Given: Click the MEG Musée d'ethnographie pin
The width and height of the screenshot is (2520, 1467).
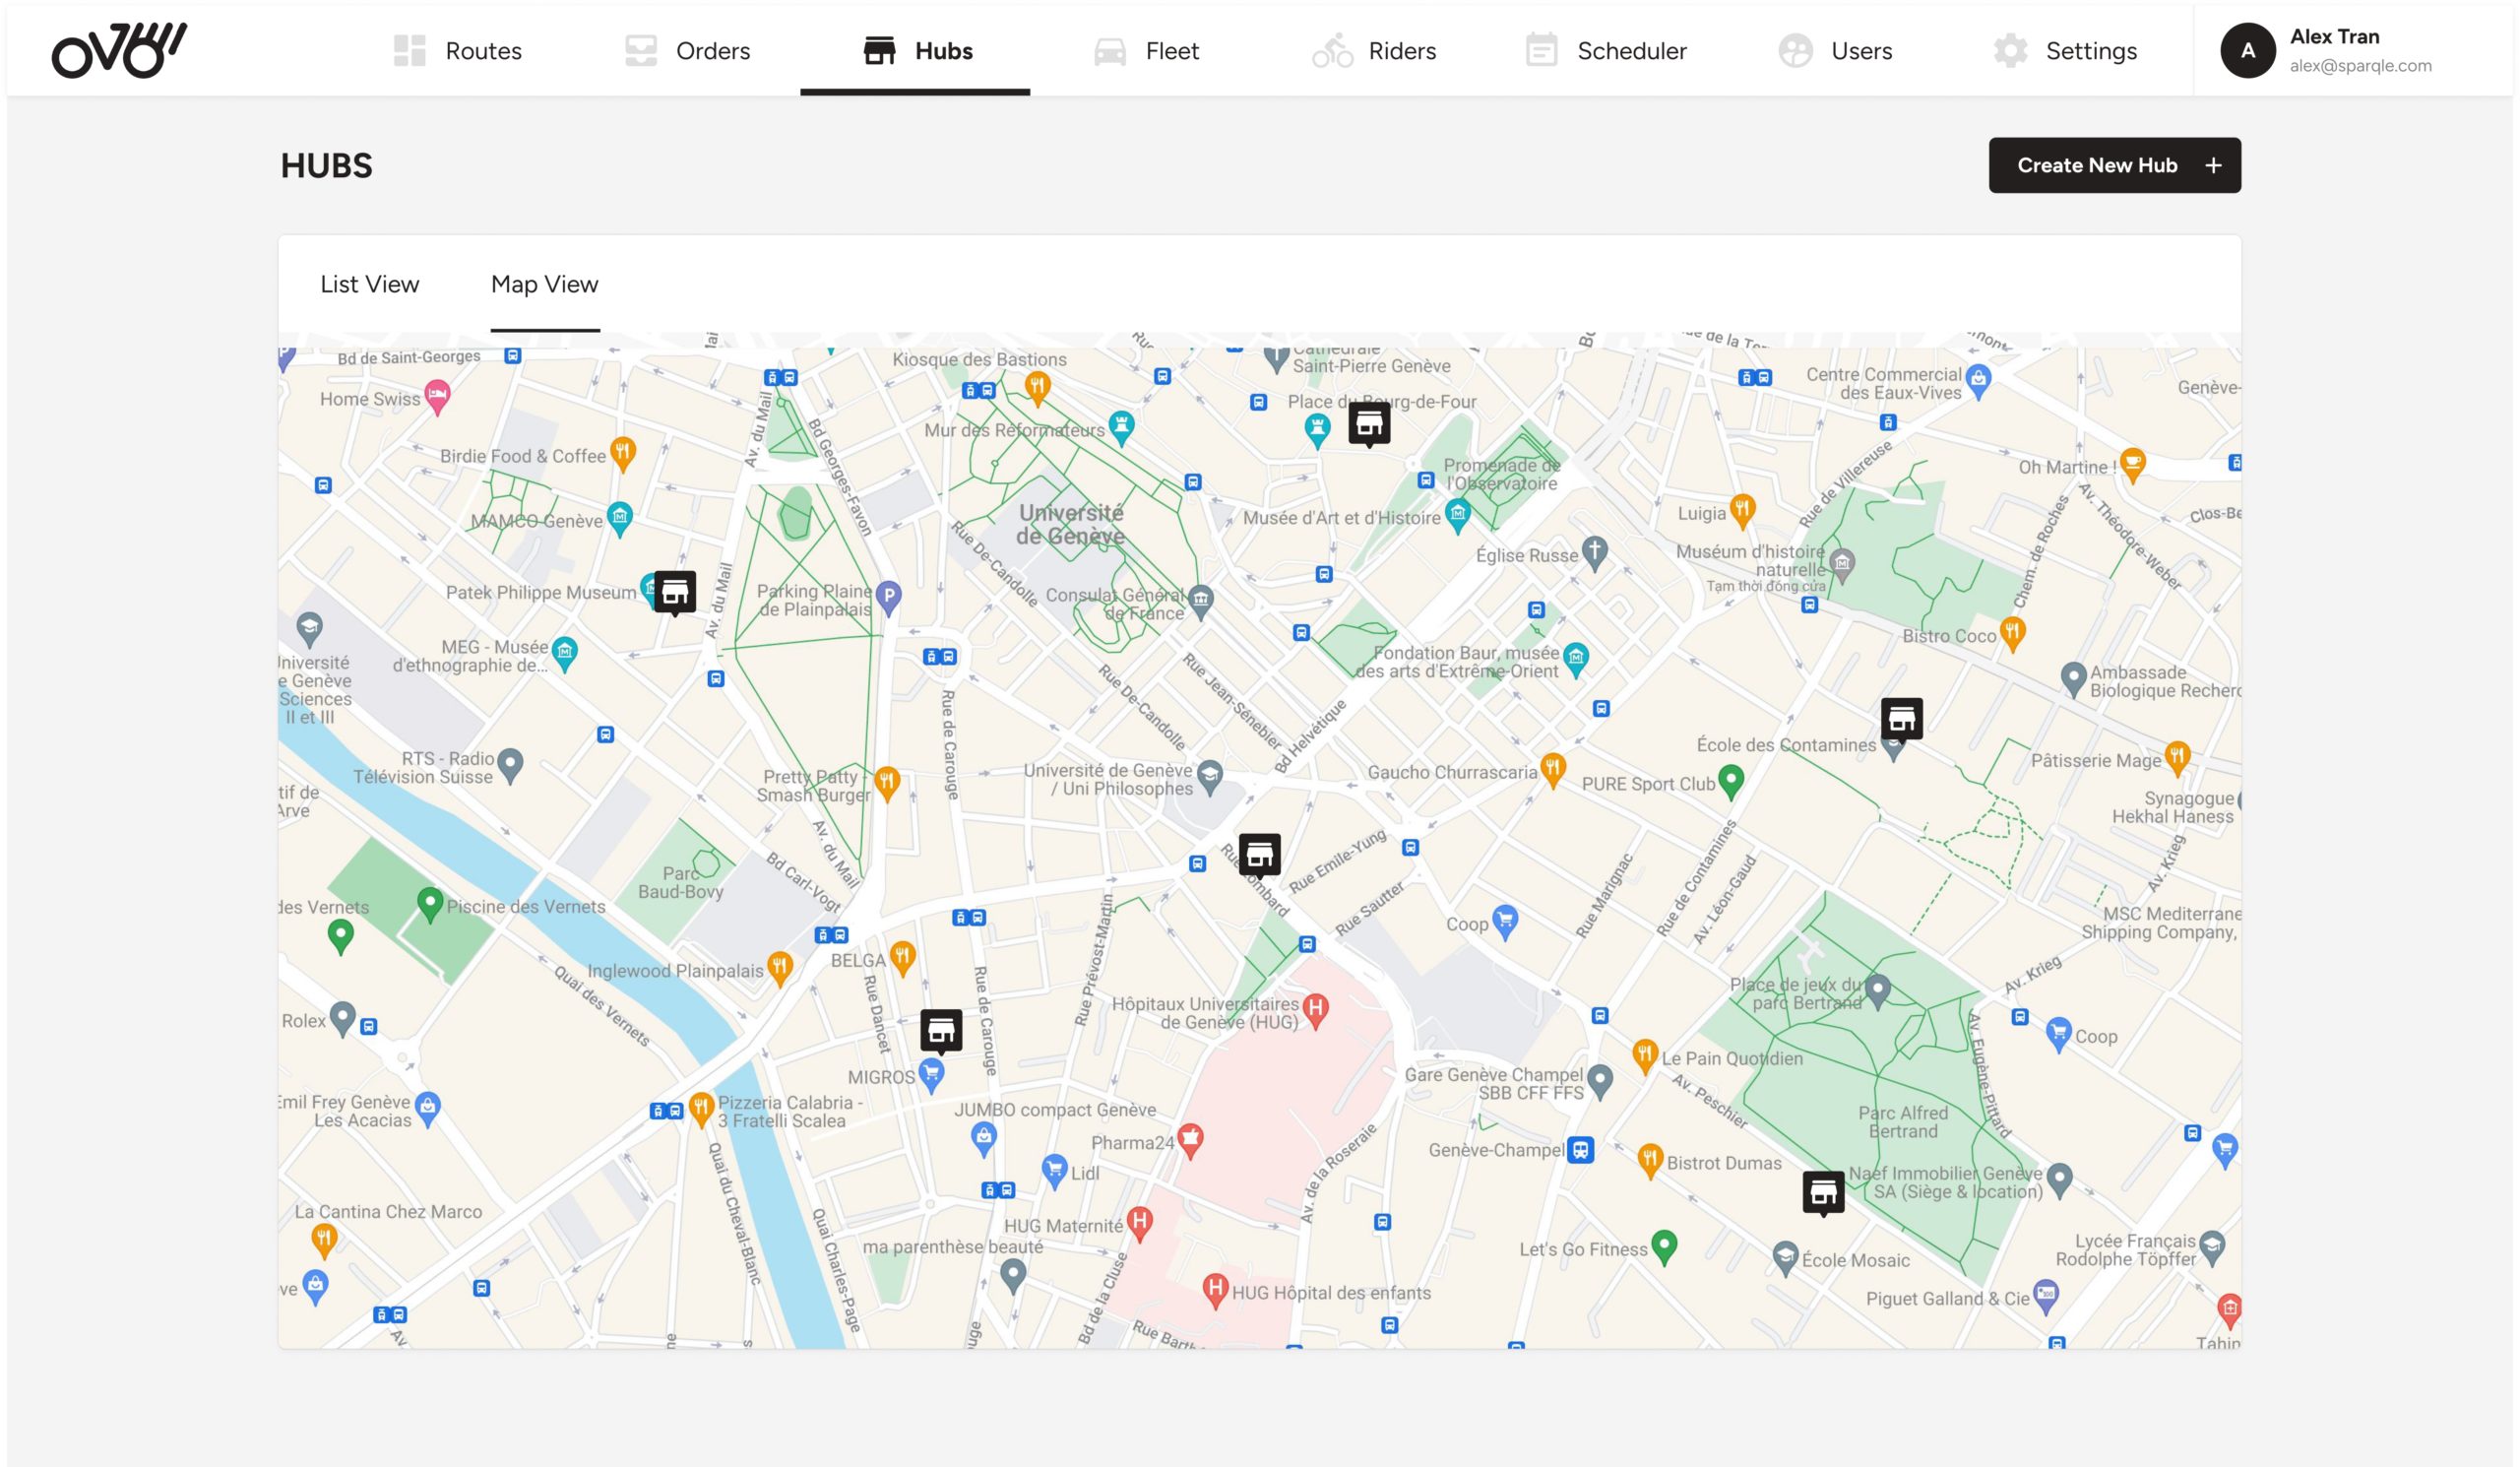Looking at the screenshot, I should click(x=565, y=653).
